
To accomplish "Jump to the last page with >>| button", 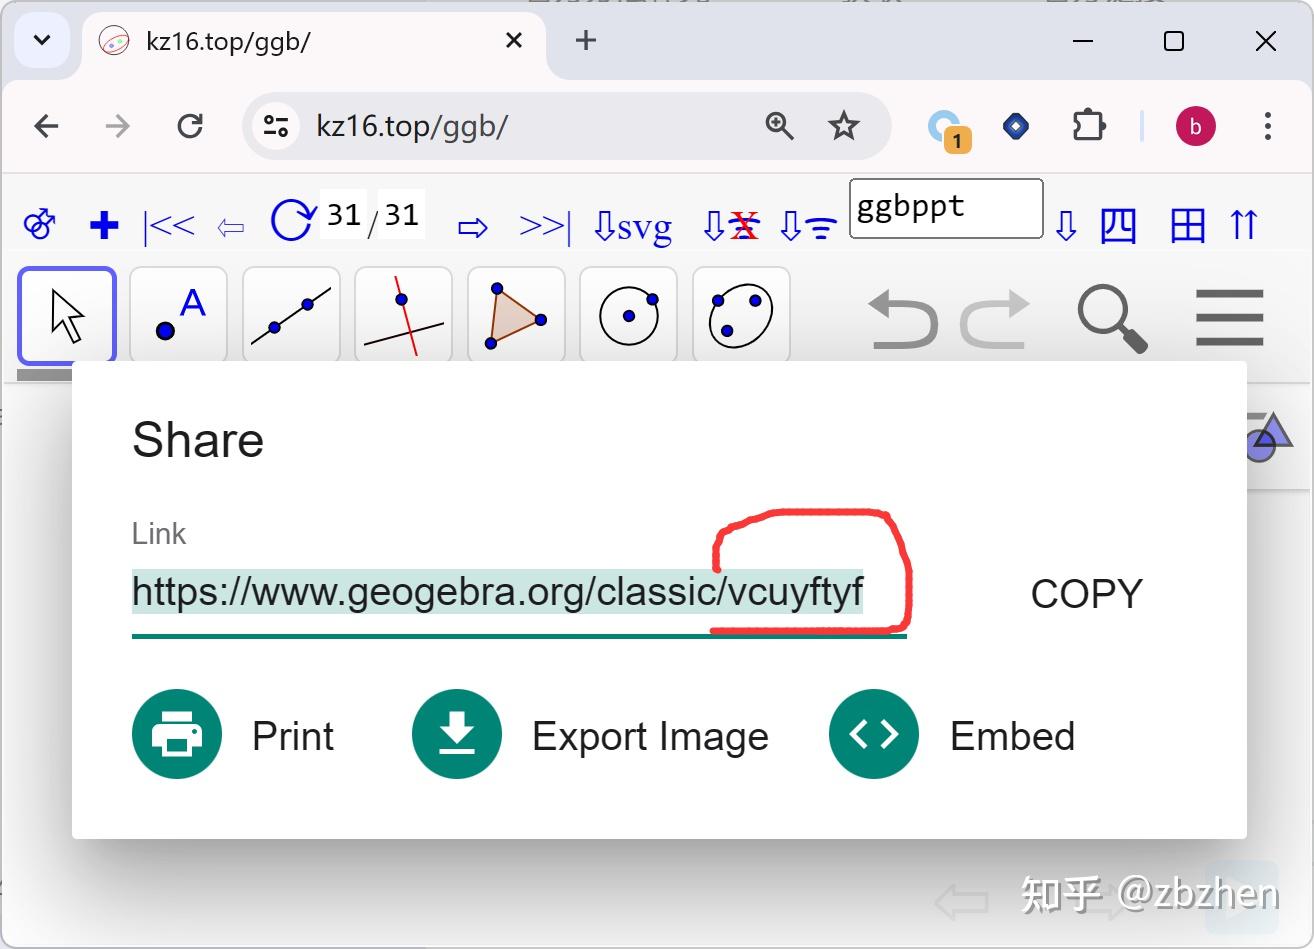I will point(543,224).
